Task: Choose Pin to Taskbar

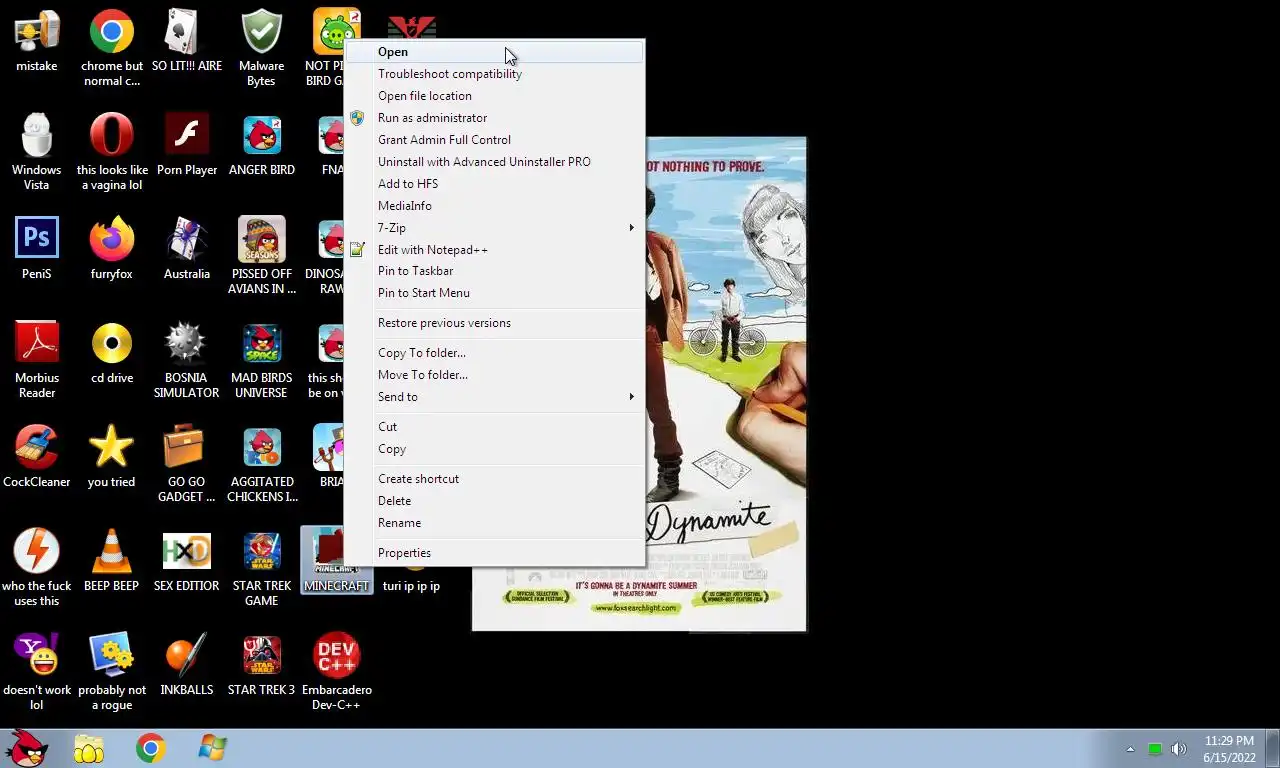Action: coord(494,271)
